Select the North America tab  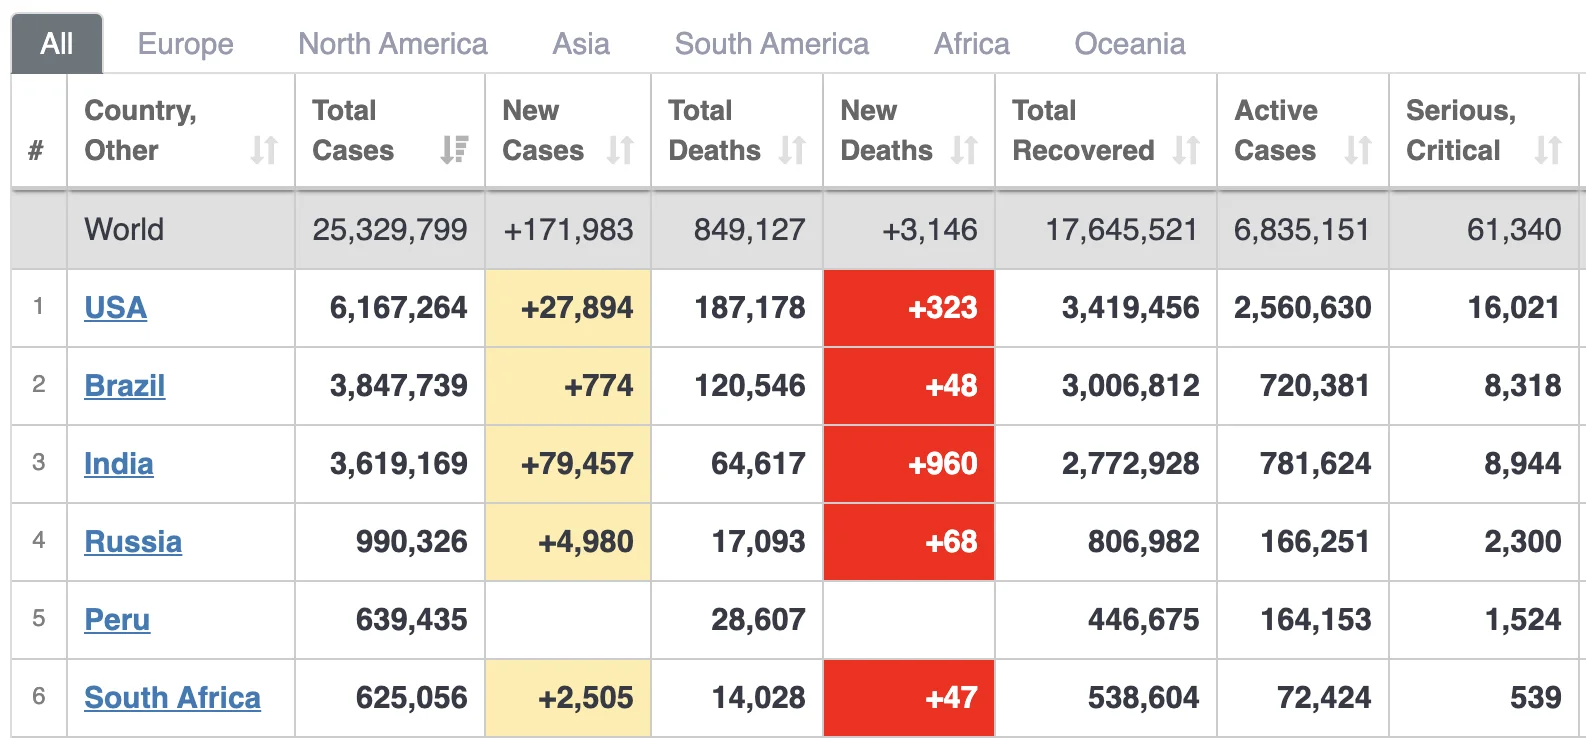click(393, 44)
